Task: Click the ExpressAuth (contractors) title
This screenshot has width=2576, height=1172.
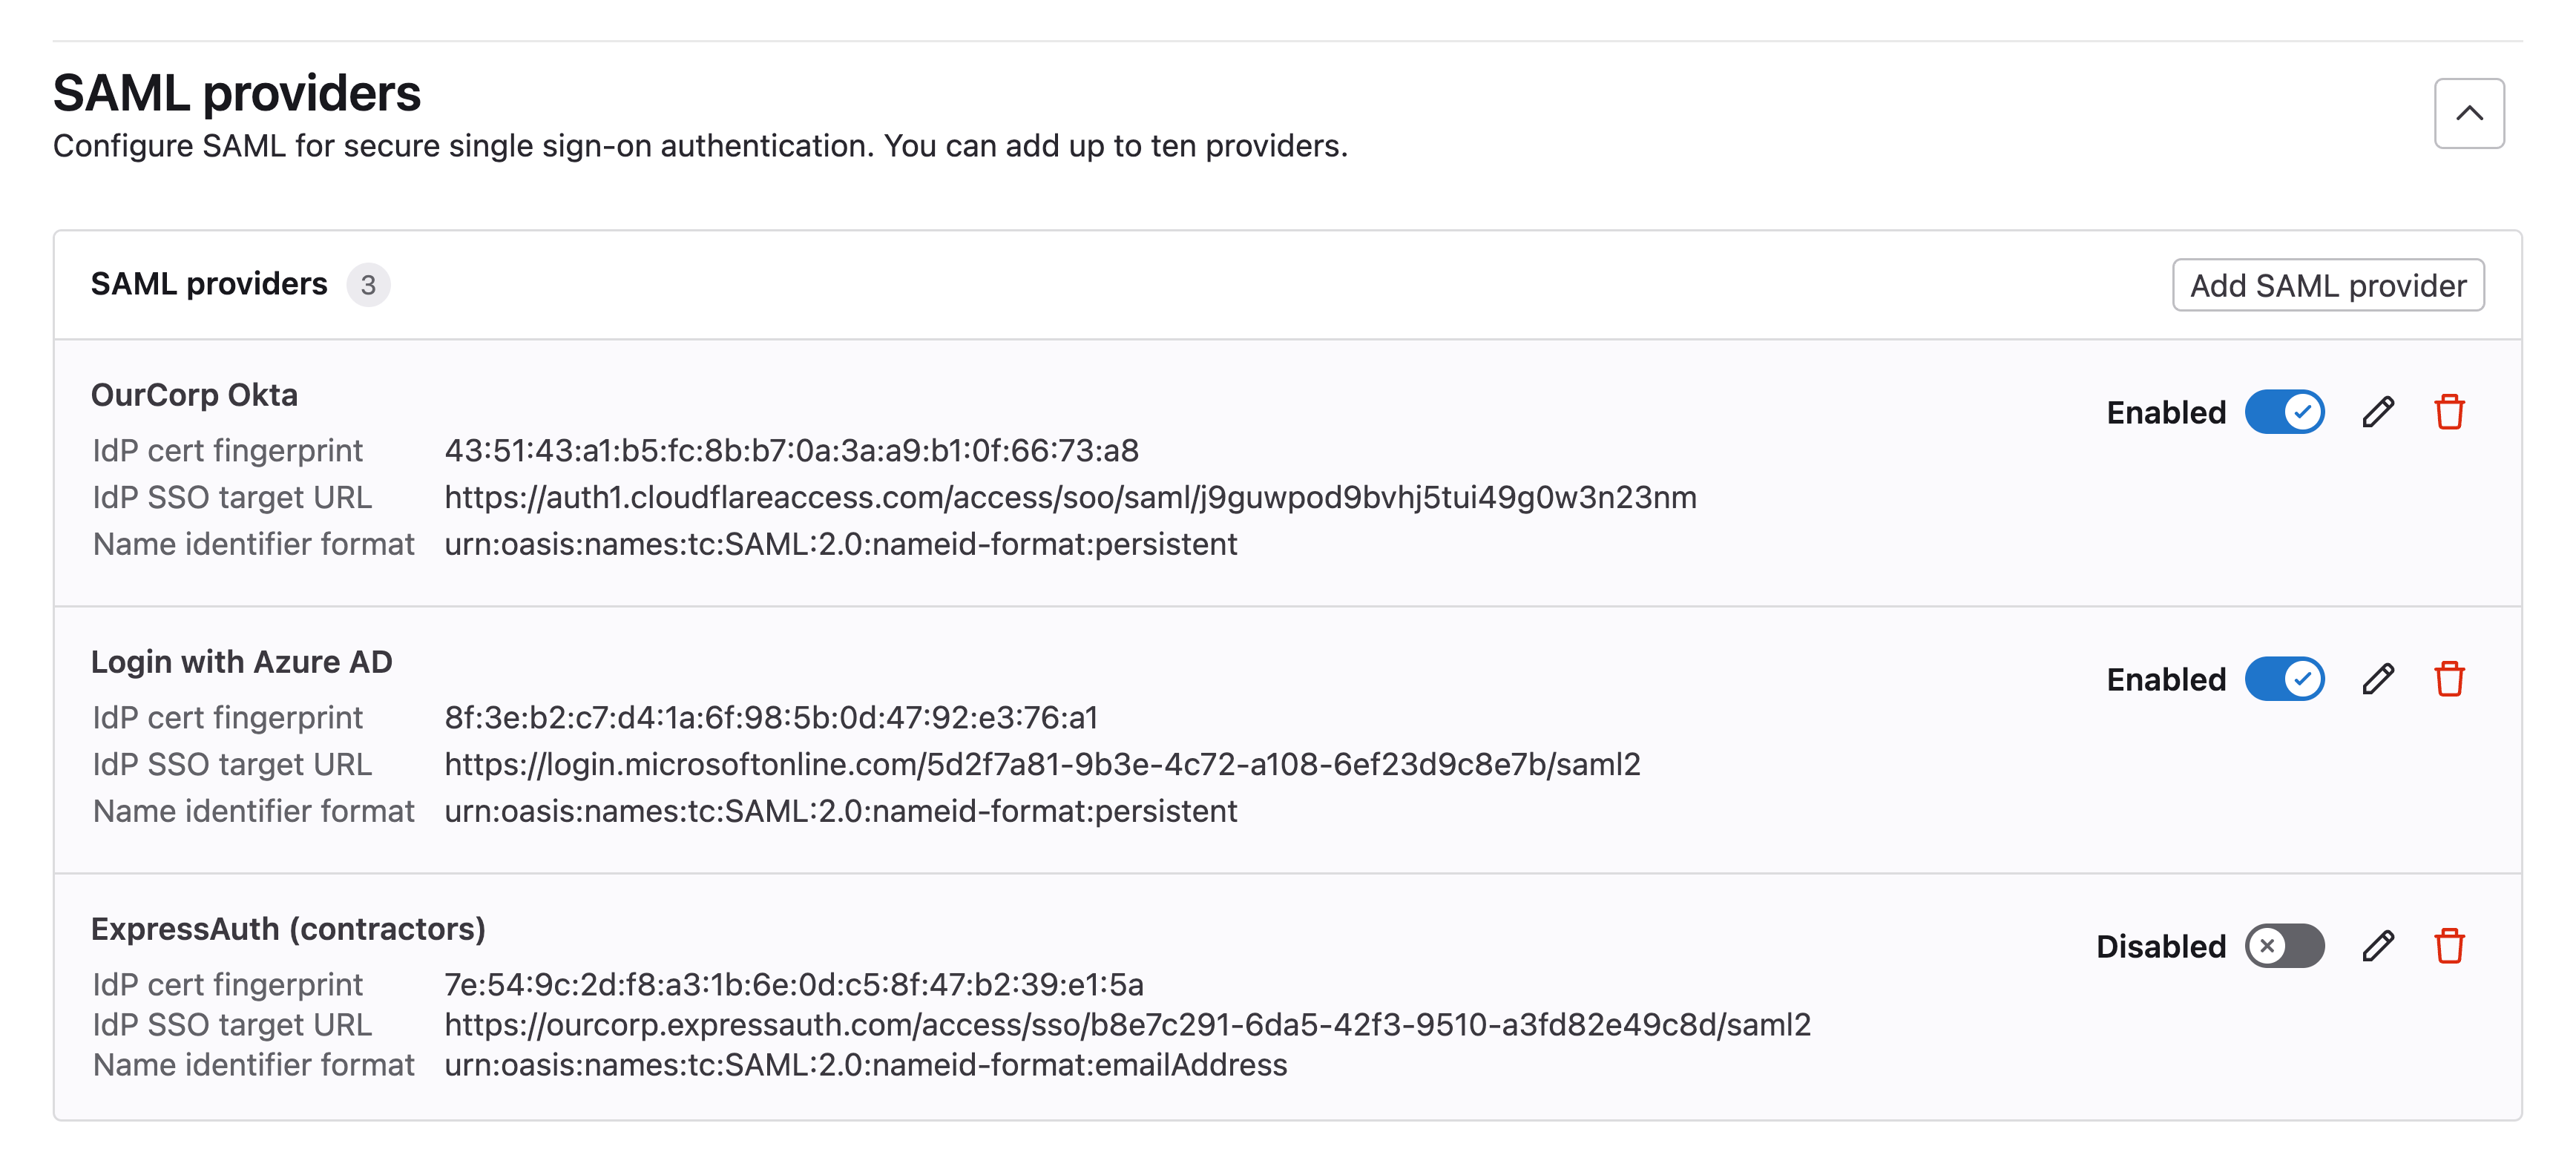Action: [288, 929]
